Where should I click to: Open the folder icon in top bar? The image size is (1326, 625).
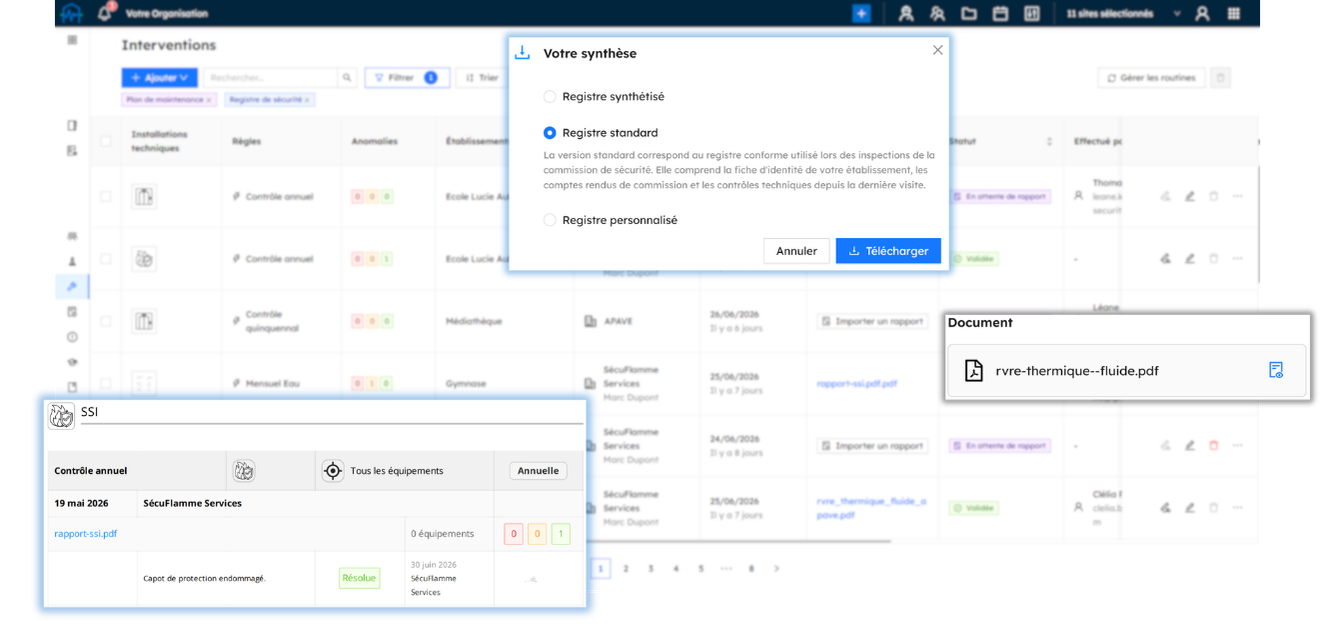tap(969, 13)
